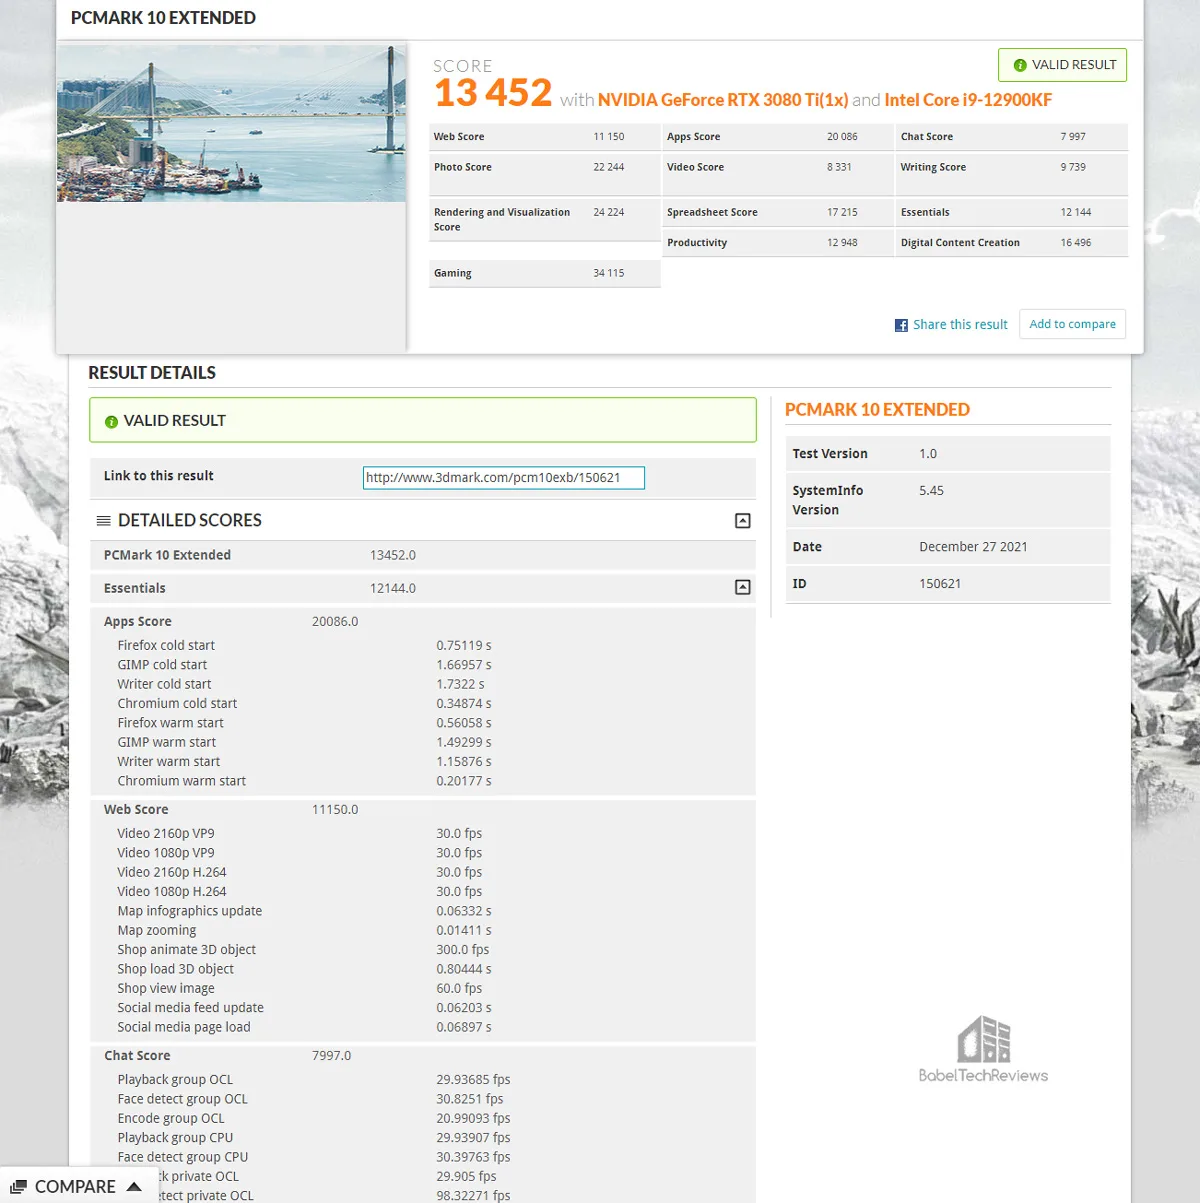Click the ID 150621 row
The width and height of the screenshot is (1200, 1203).
pos(948,584)
